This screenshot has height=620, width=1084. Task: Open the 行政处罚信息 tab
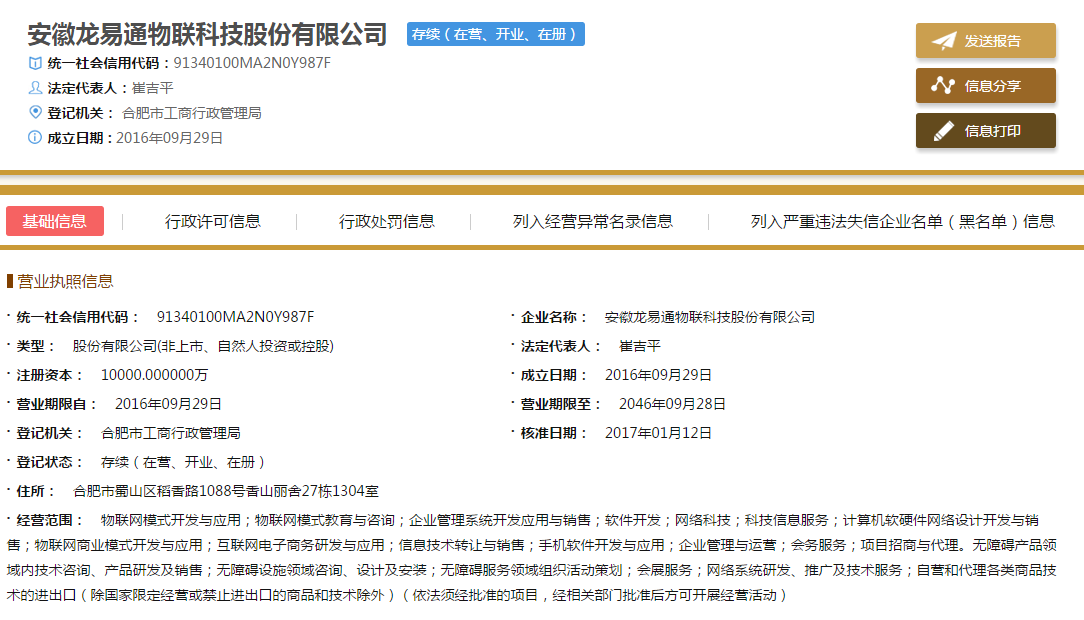[386, 221]
